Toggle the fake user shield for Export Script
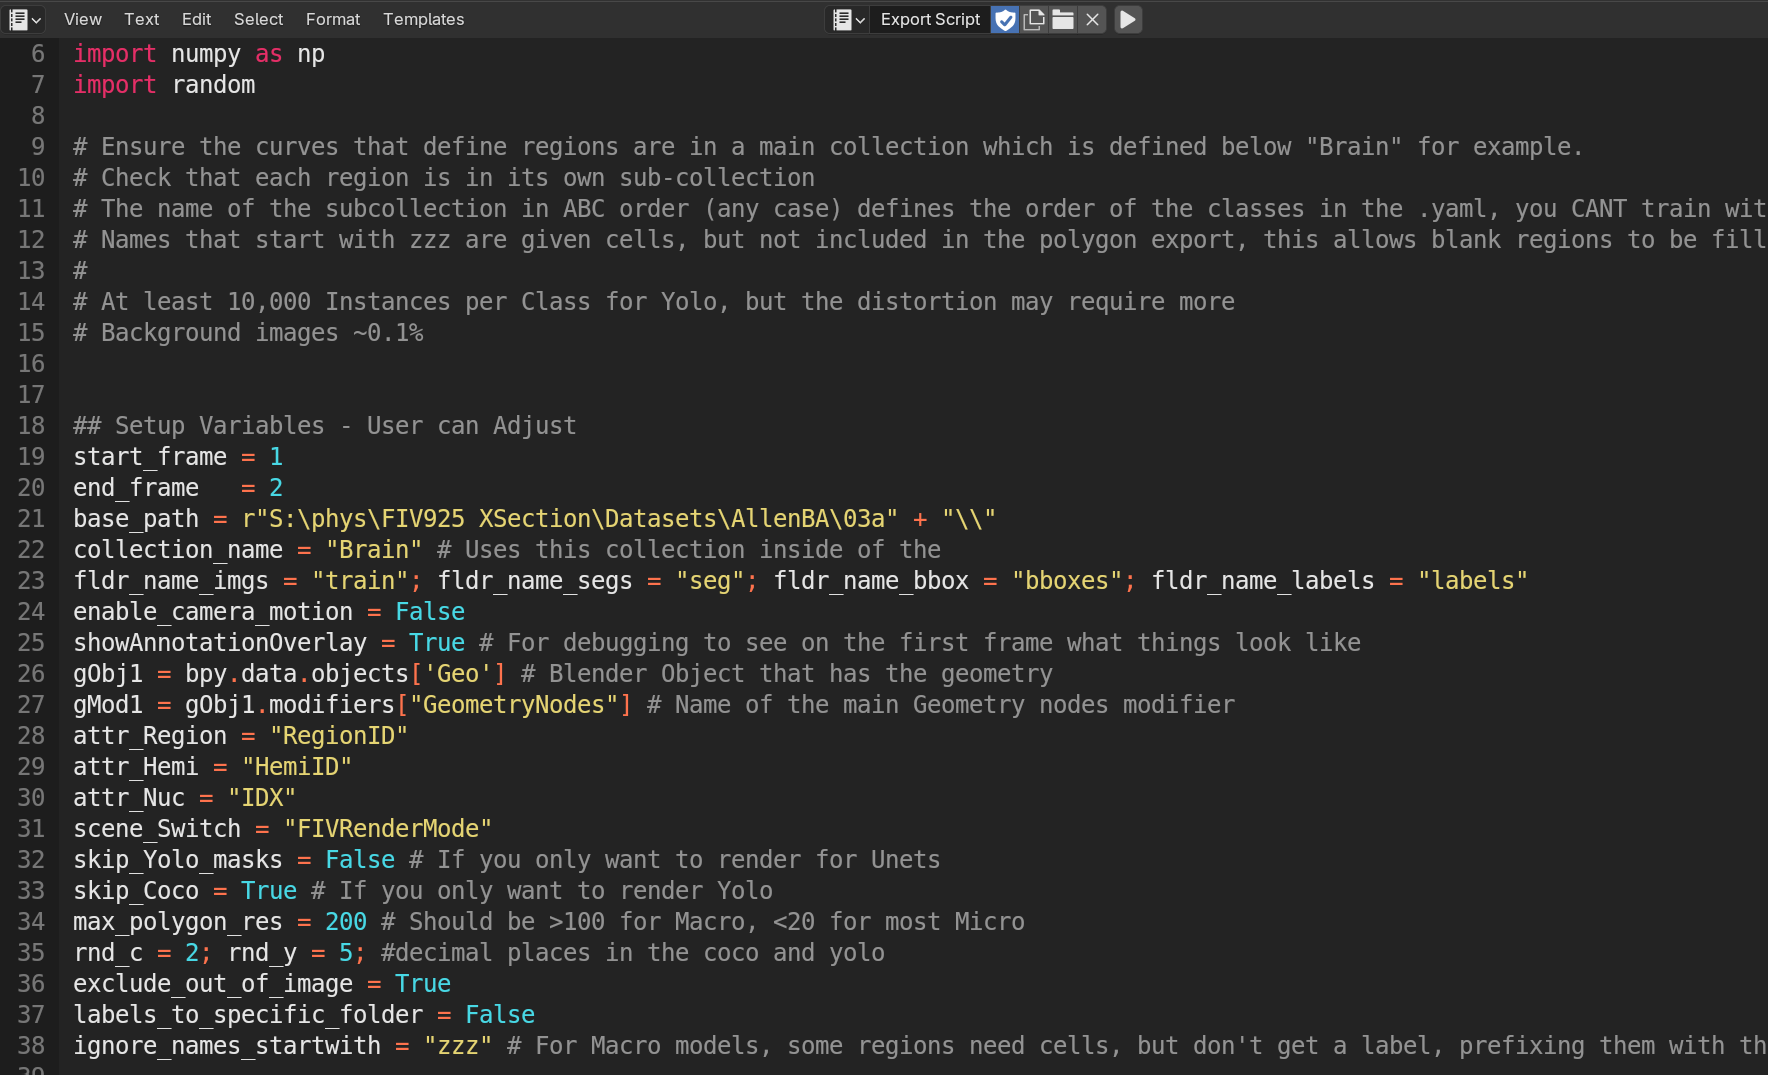Viewport: 1768px width, 1075px height. pyautogui.click(x=1004, y=19)
